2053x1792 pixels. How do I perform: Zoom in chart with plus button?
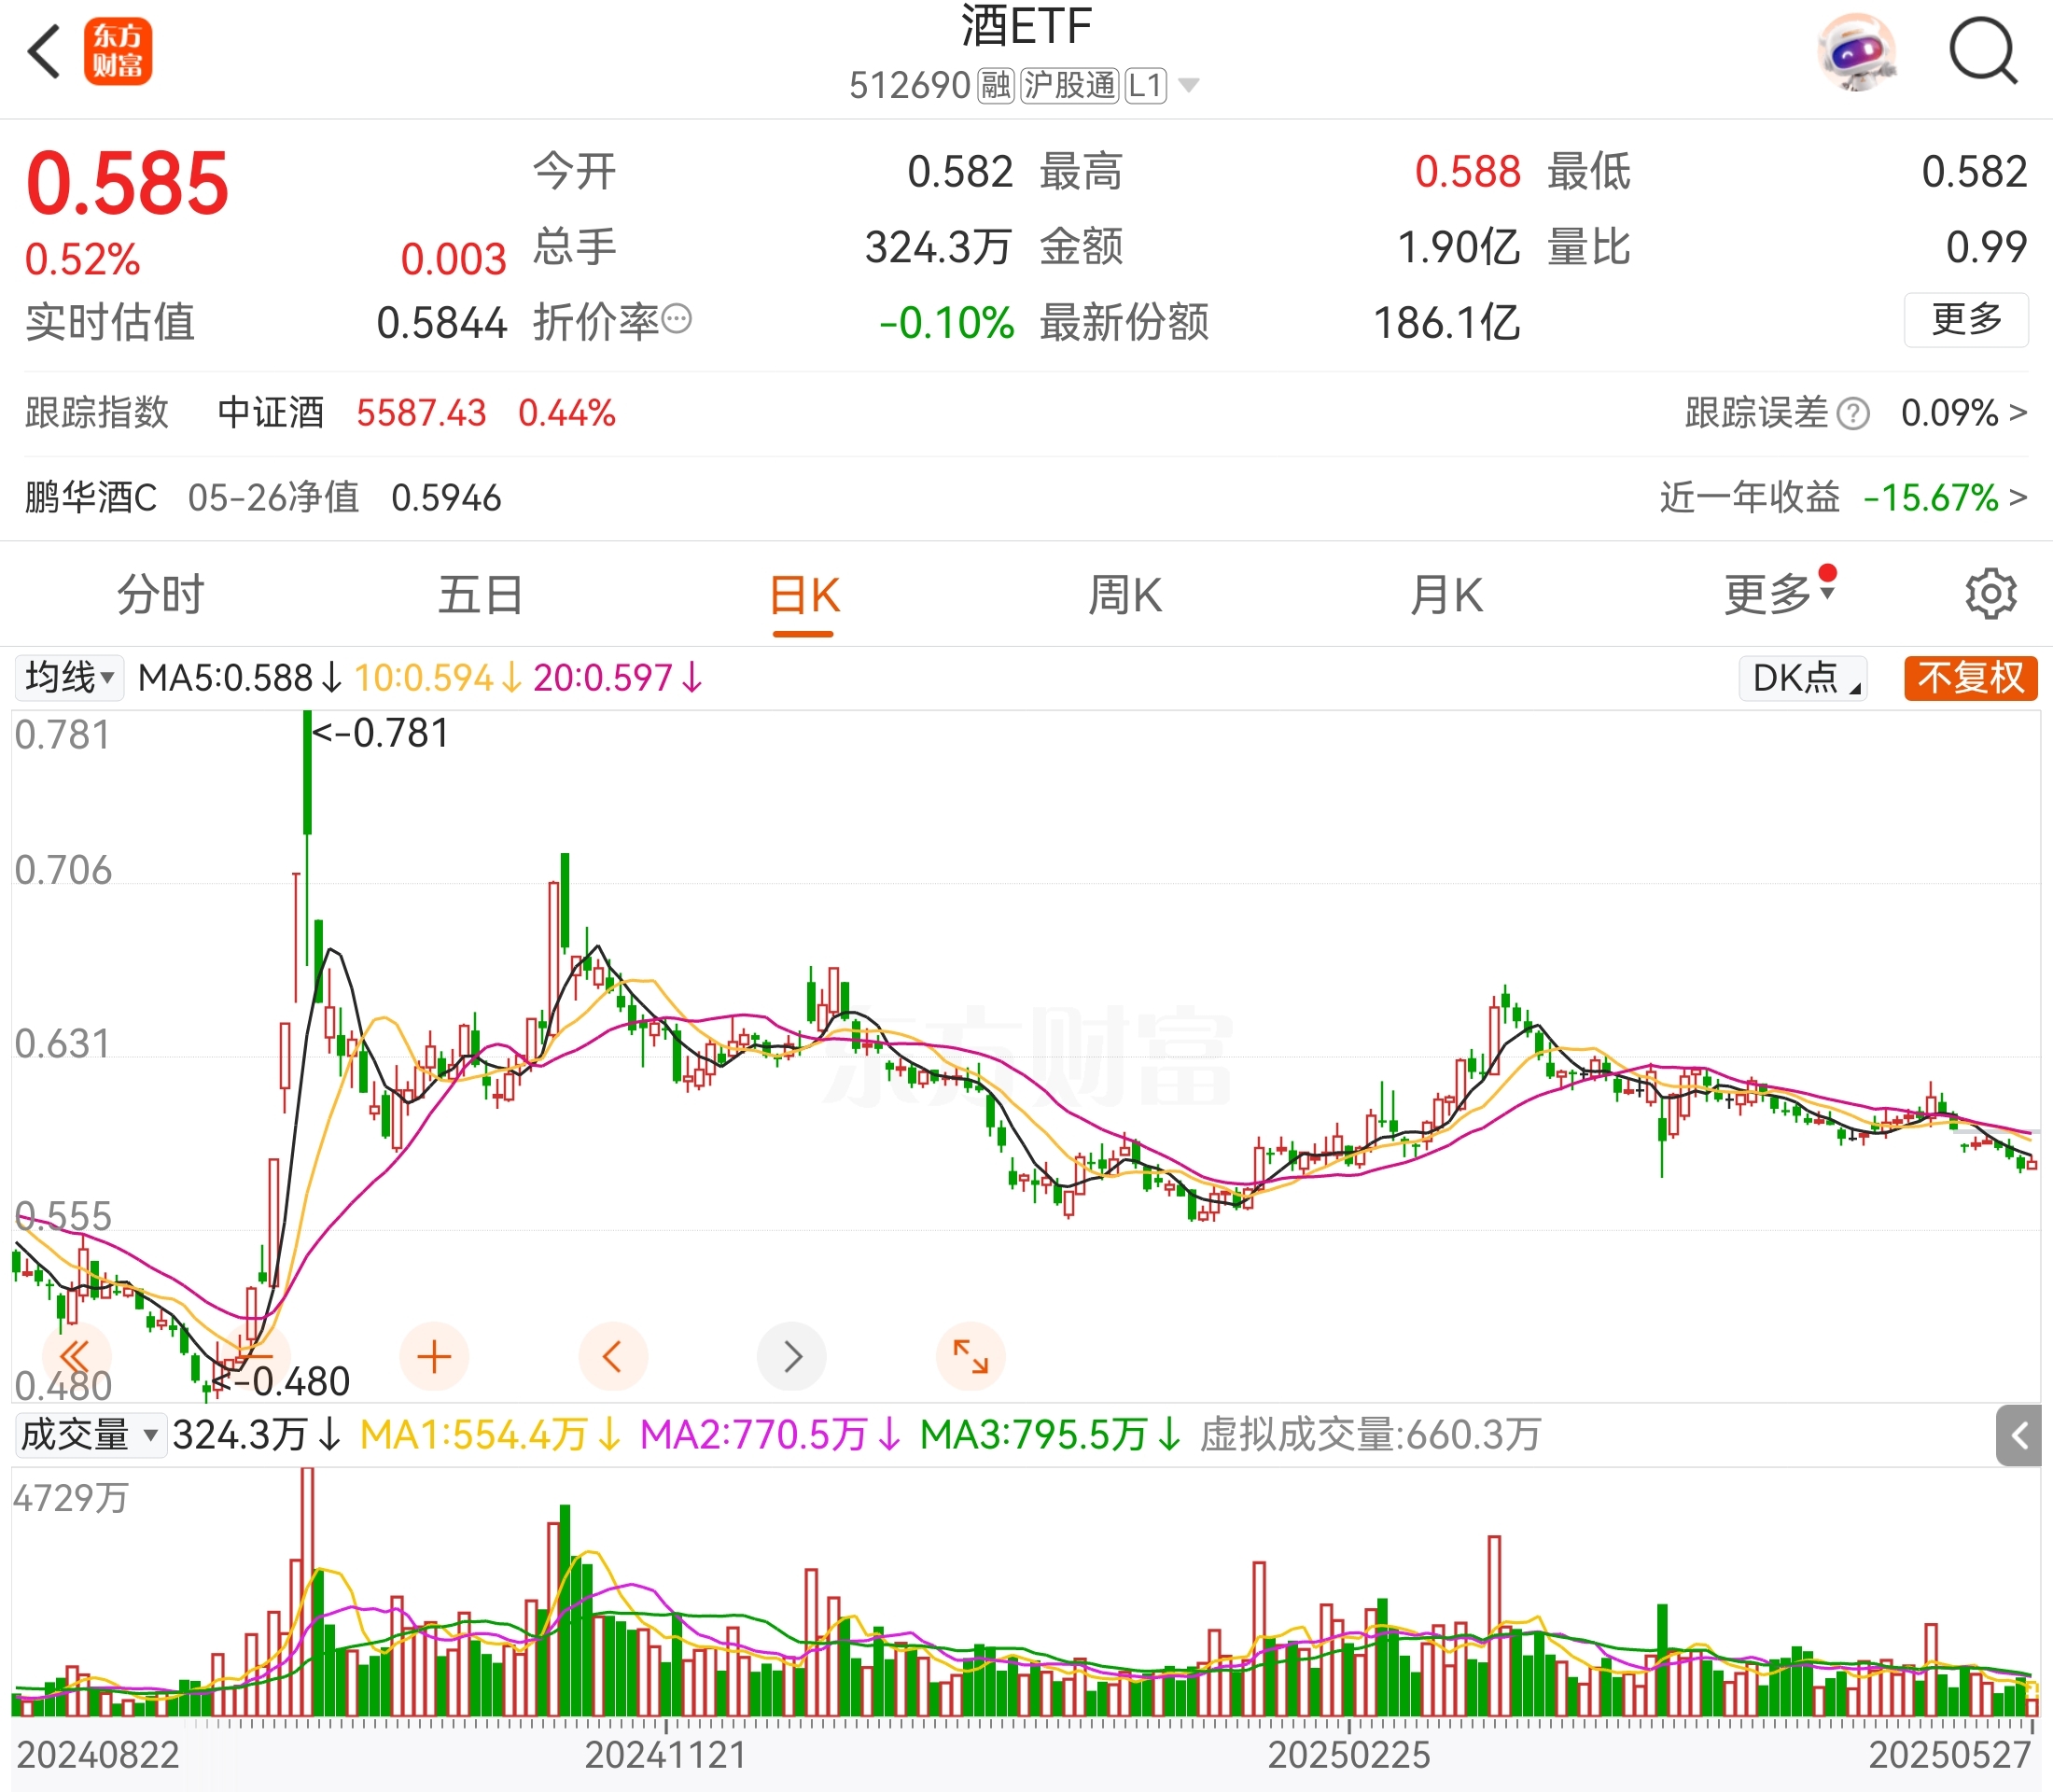(434, 1356)
